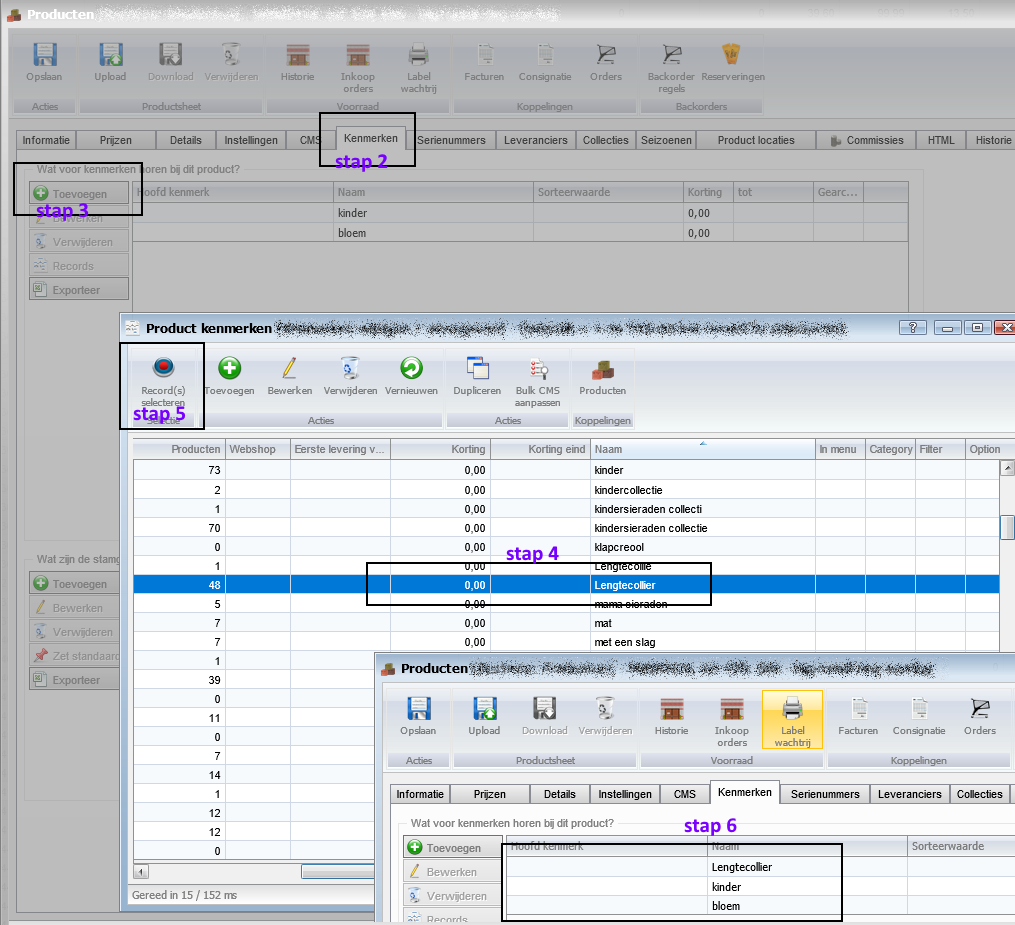Viewport: 1015px width, 925px height.
Task: Click the Record(s) selecteren icon
Action: coord(162,369)
